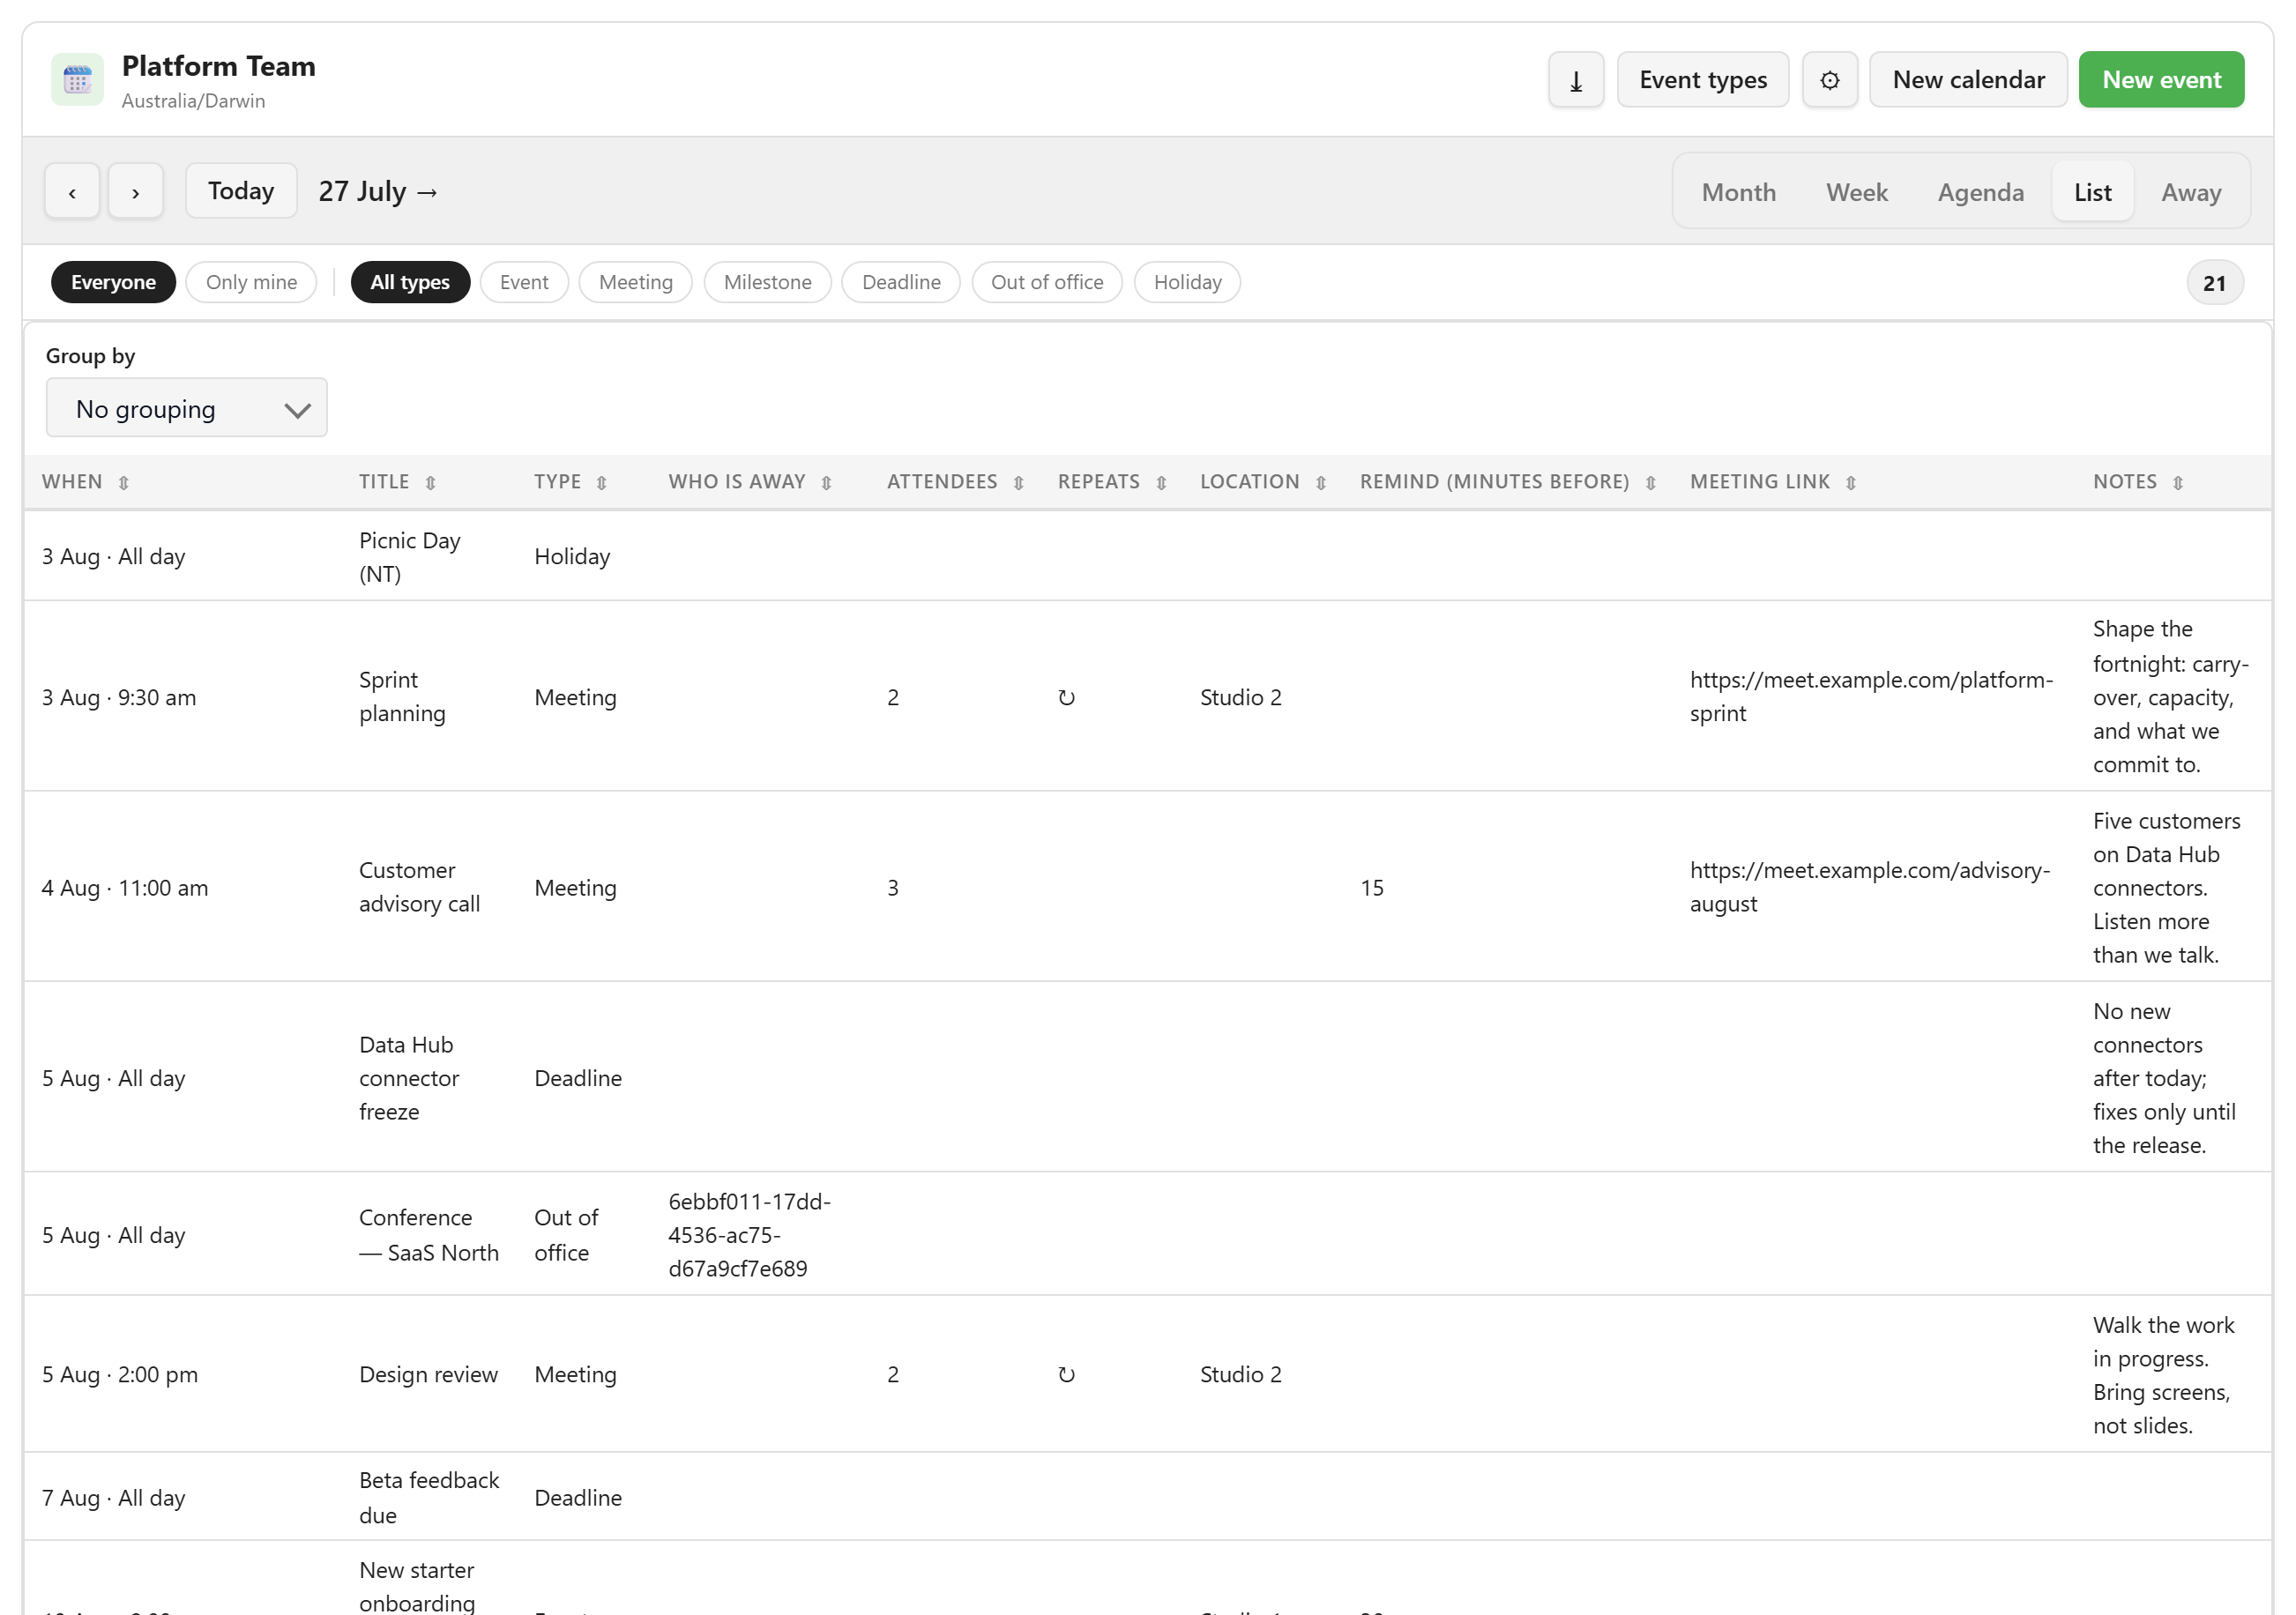This screenshot has width=2296, height=1615.
Task: Sort by WHO IS AWAY column icon
Action: (x=826, y=483)
